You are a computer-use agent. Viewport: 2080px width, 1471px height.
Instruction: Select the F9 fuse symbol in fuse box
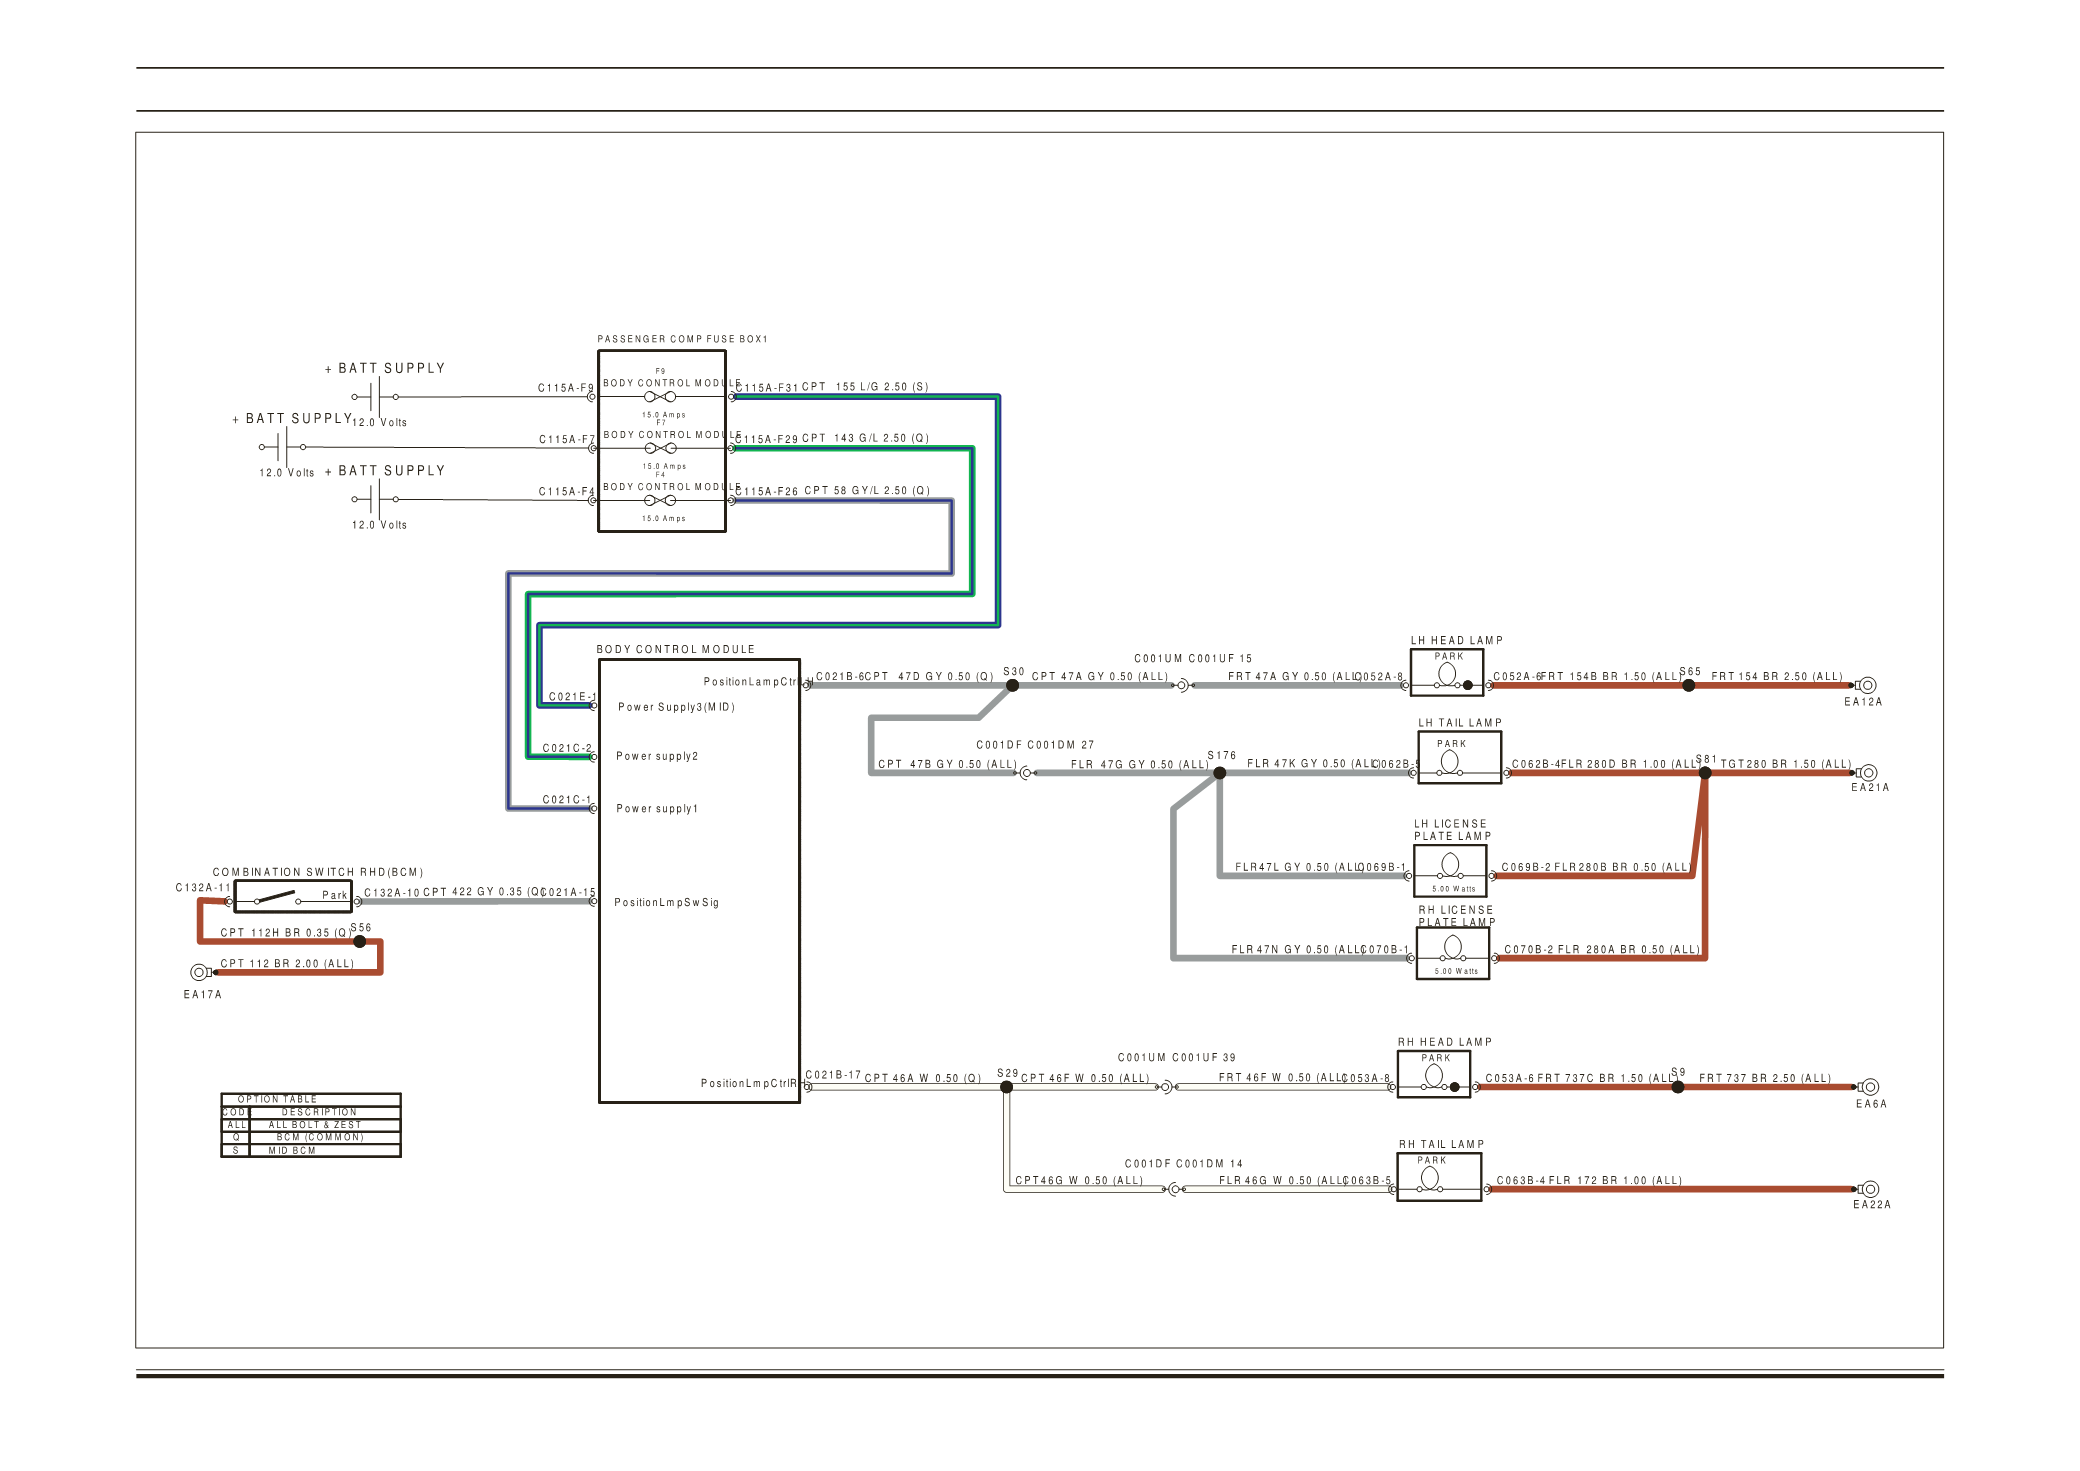point(660,397)
